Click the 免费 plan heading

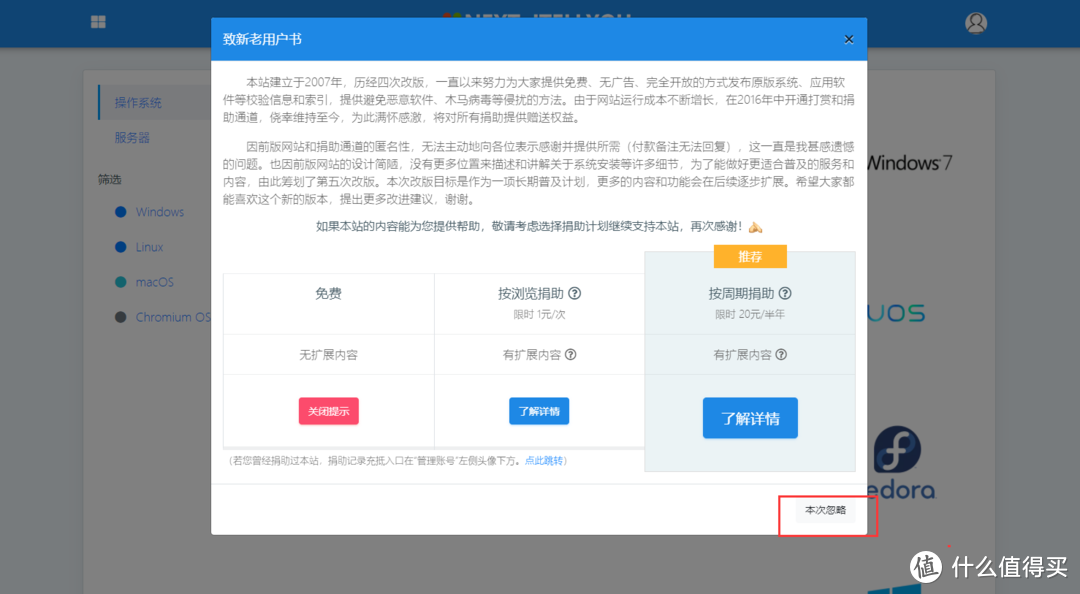329,294
